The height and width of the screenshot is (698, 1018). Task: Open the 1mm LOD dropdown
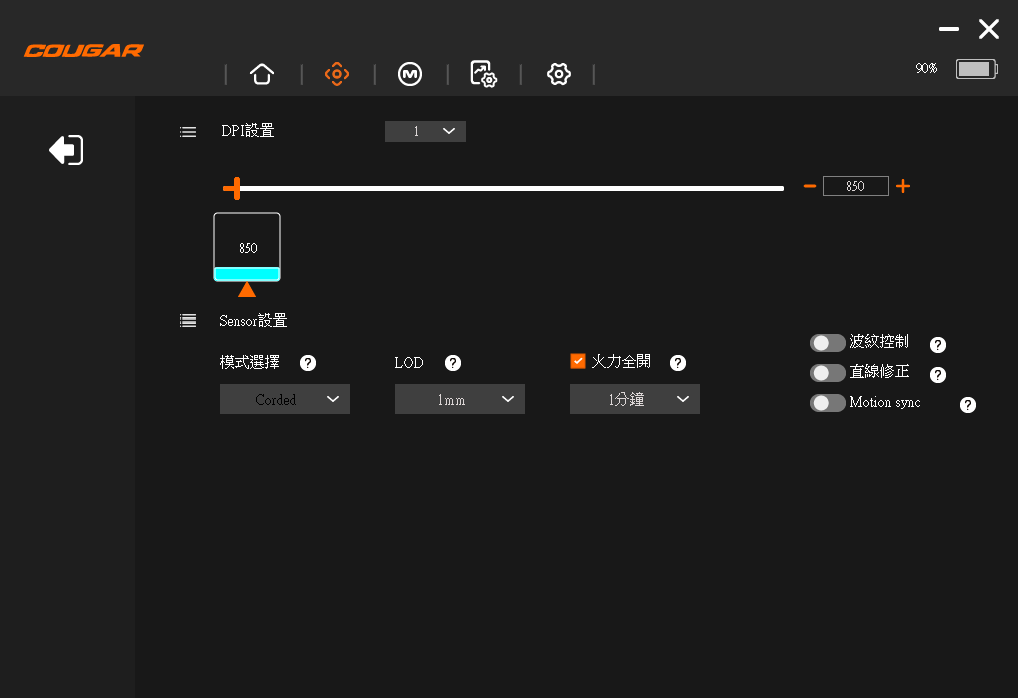(x=460, y=399)
